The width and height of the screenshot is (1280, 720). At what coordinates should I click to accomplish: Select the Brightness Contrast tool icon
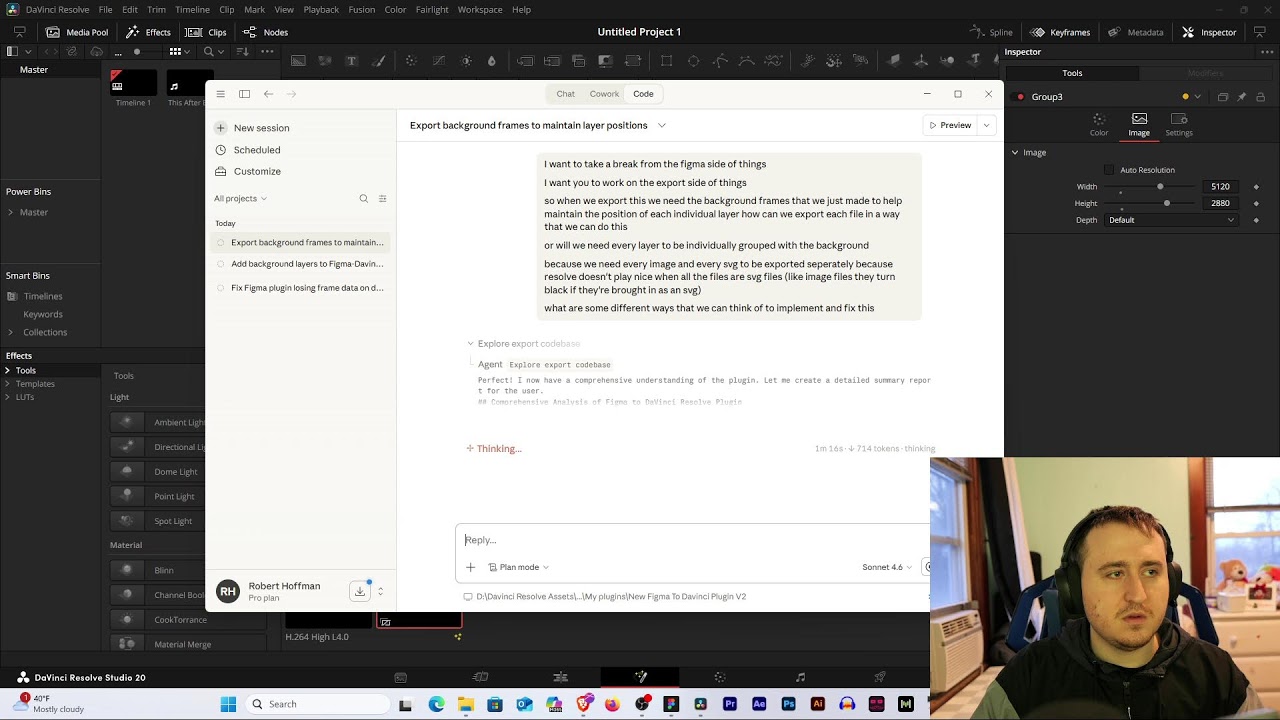point(466,61)
